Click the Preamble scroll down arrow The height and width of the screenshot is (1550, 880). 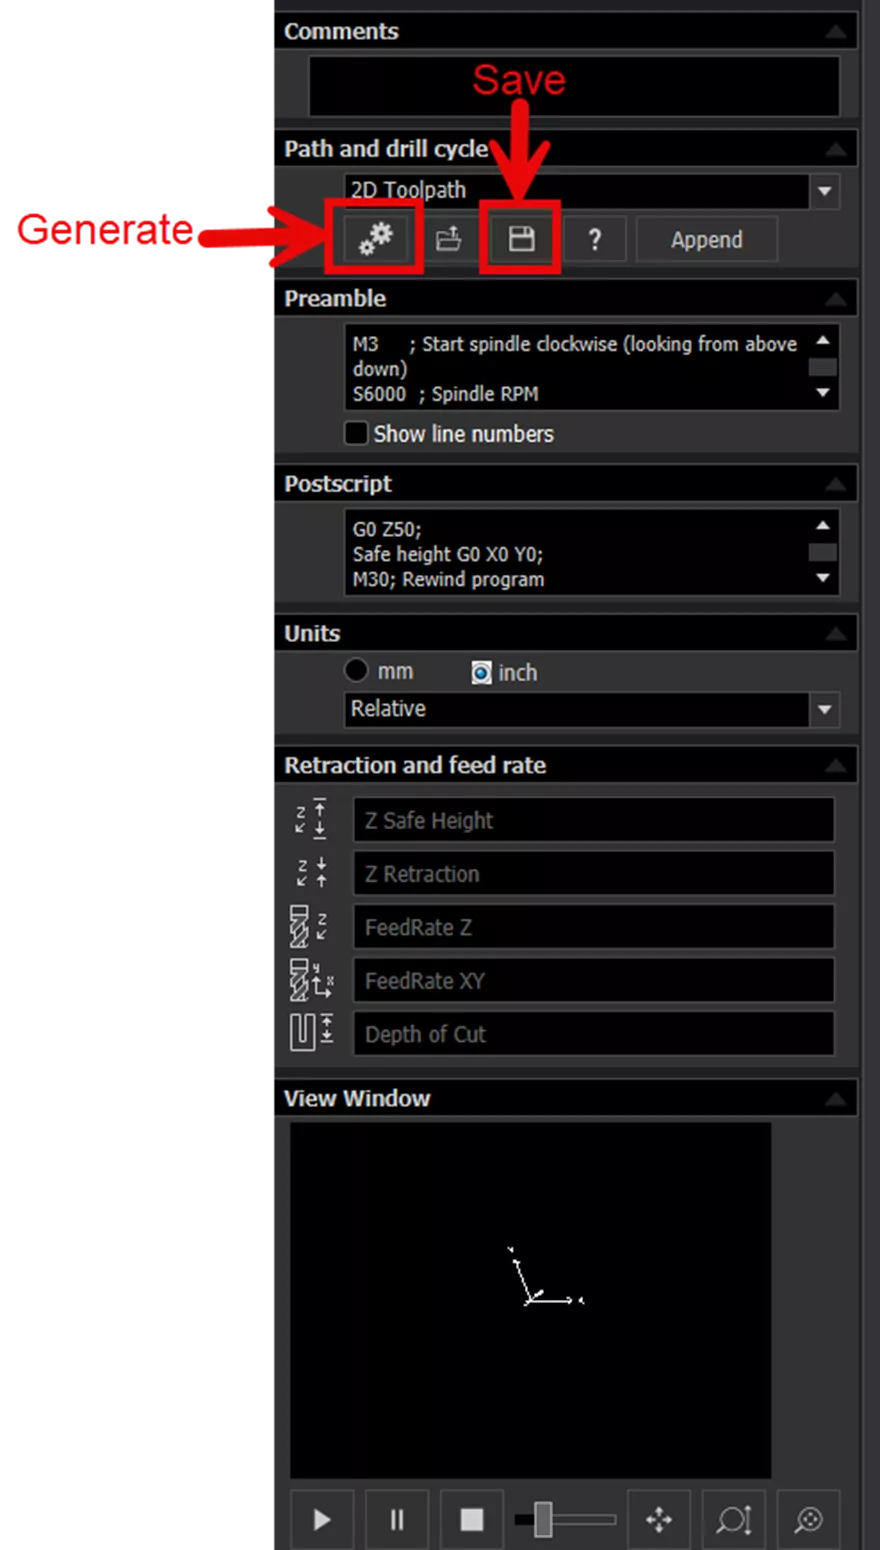pyautogui.click(x=822, y=393)
